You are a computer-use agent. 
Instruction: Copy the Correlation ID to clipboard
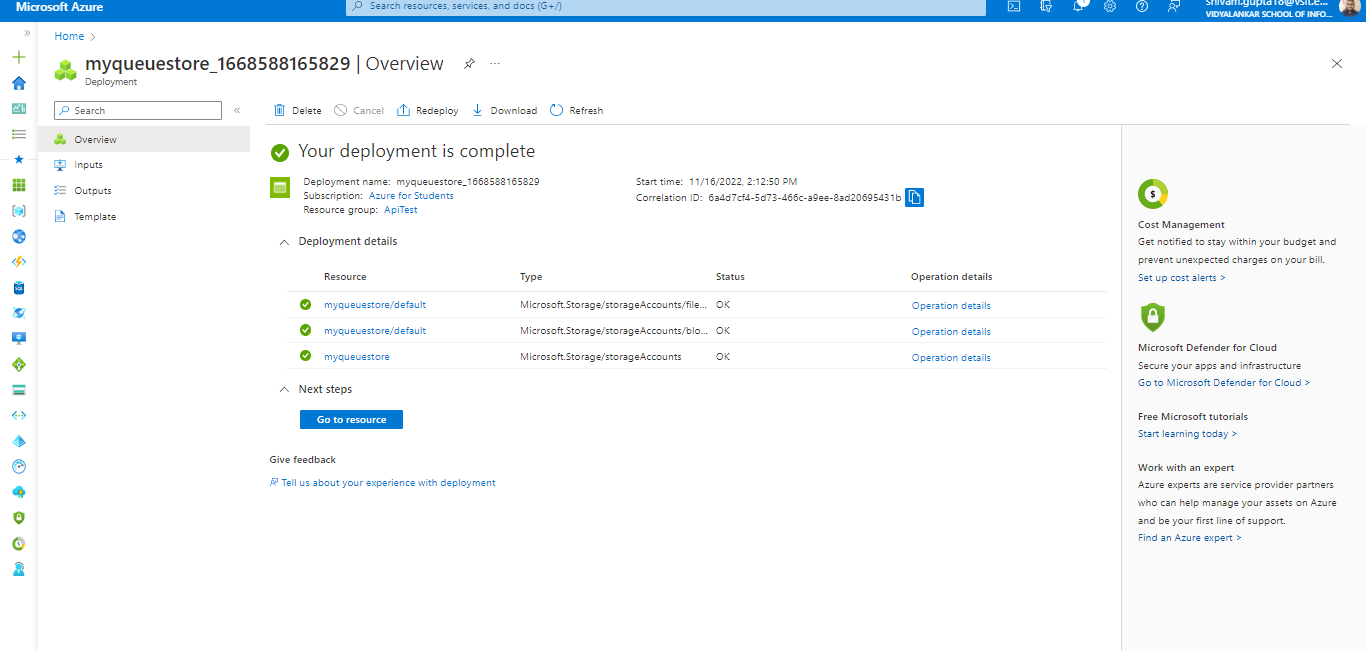coord(914,198)
